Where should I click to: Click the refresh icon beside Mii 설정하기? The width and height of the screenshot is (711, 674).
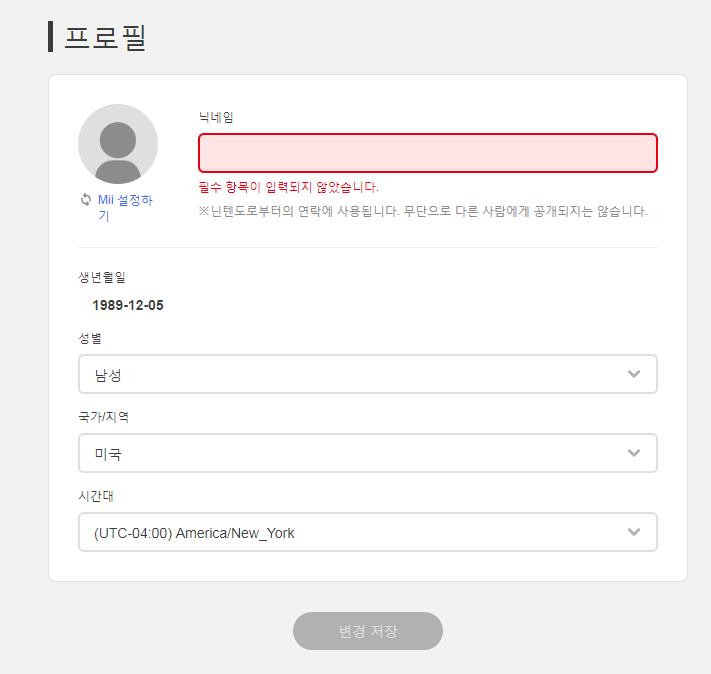point(86,200)
